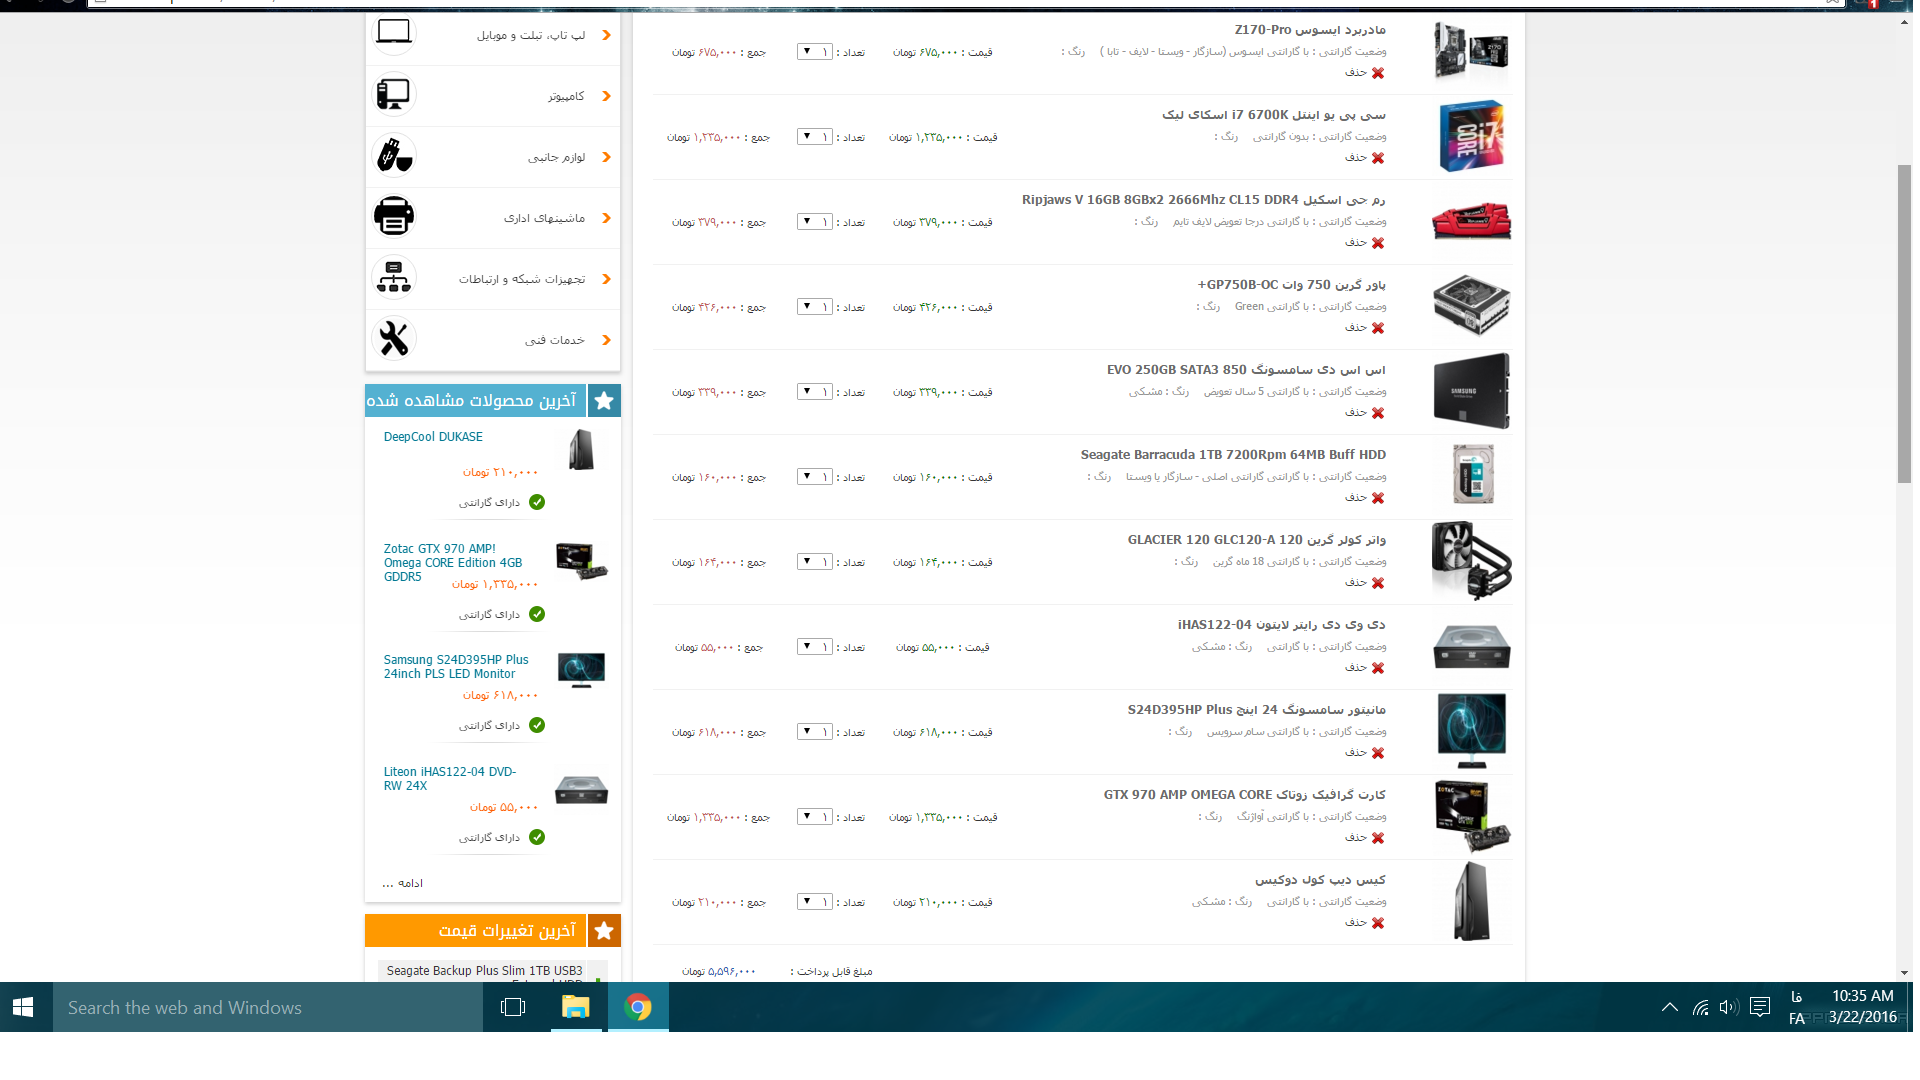Open Seagate Backup Plus Slim 1TB link
Viewport: 1920px width, 1080px height.
(484, 971)
